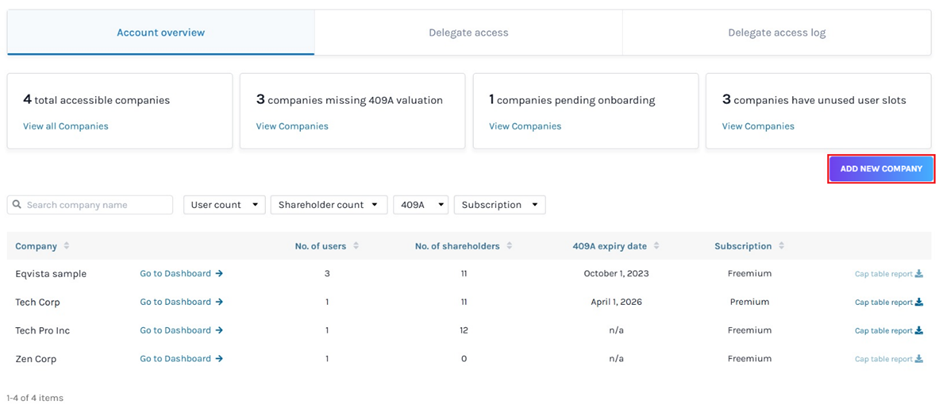Screen dimensions: 939x405
Task: Click View all Companies link
Action: click(x=65, y=127)
